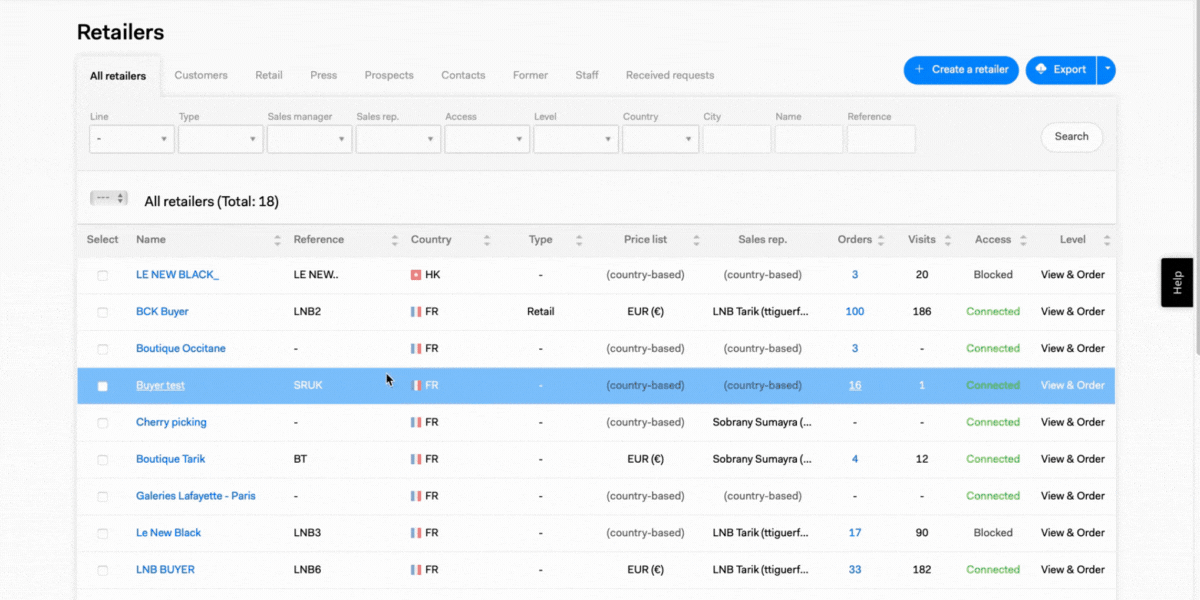Select the Galeries Lafayette - Paris checkbox

click(x=102, y=497)
